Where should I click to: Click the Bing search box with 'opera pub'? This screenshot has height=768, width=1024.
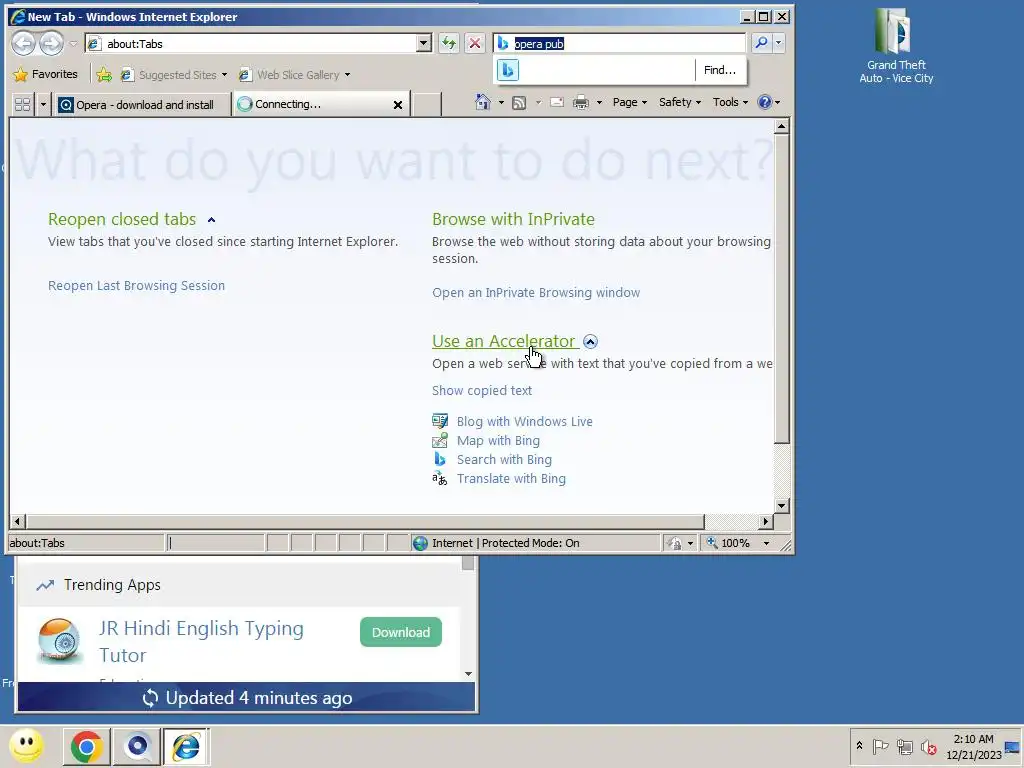[x=619, y=44]
